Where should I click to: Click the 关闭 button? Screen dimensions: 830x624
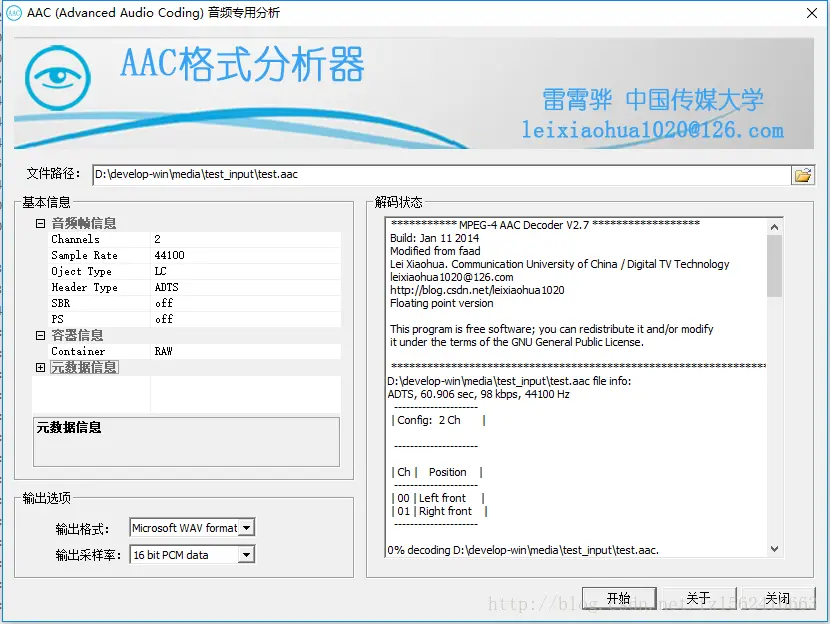pos(778,597)
